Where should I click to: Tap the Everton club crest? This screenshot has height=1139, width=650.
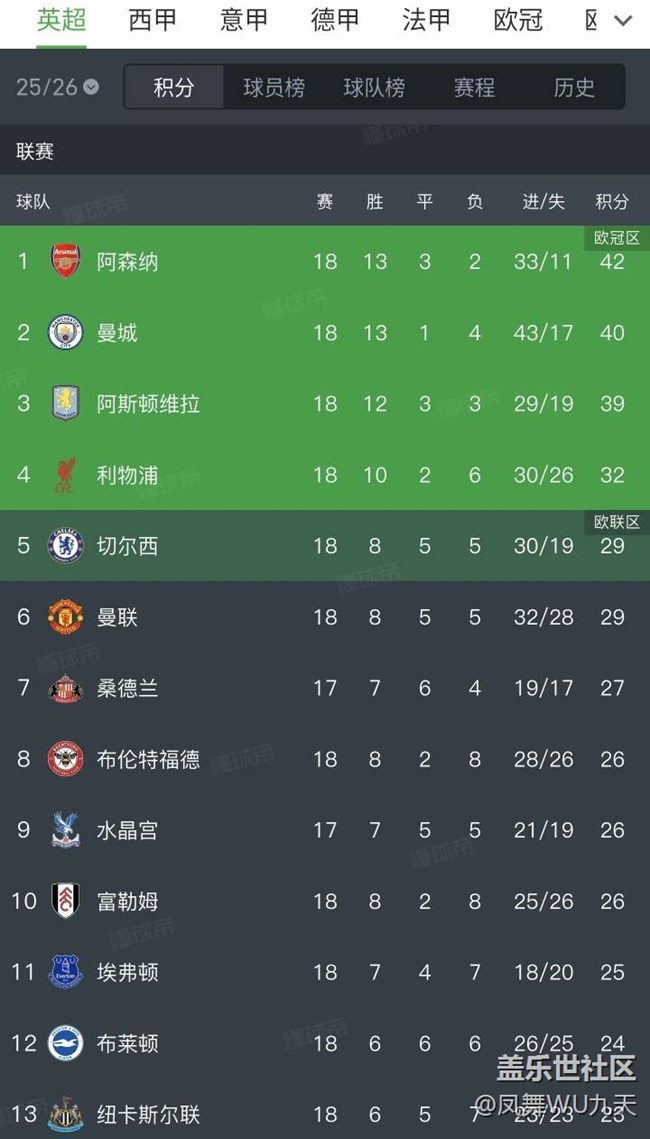click(66, 972)
